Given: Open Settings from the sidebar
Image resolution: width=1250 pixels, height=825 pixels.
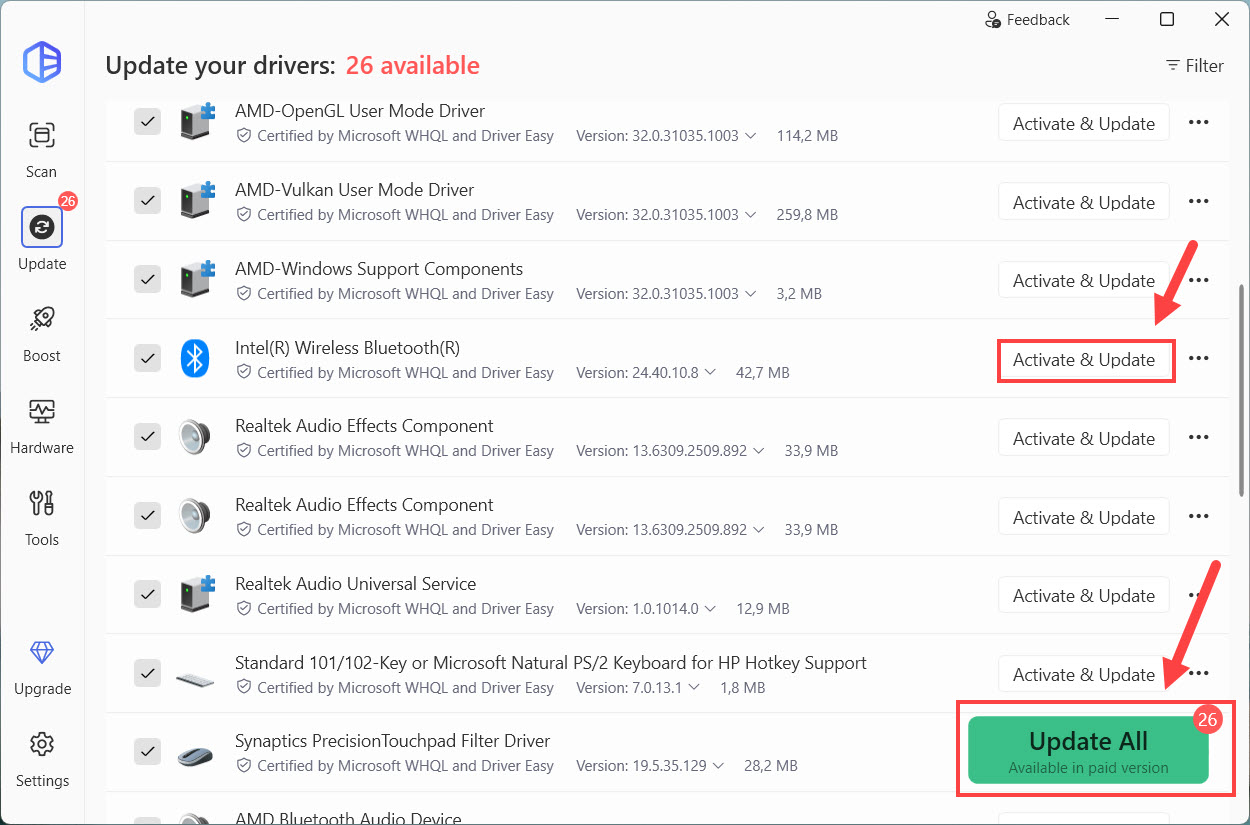Looking at the screenshot, I should pyautogui.click(x=42, y=759).
